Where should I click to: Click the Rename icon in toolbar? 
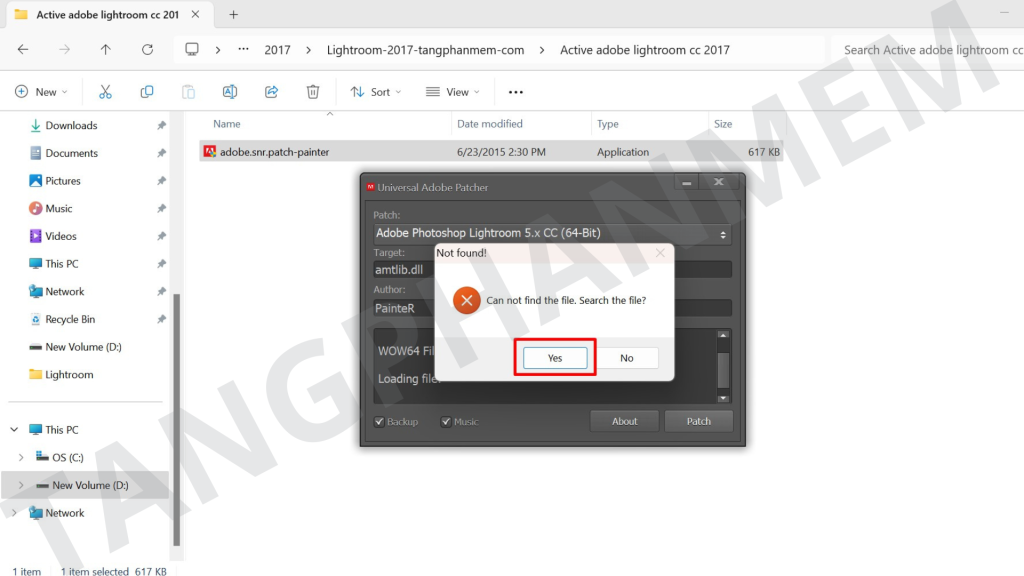pos(229,92)
